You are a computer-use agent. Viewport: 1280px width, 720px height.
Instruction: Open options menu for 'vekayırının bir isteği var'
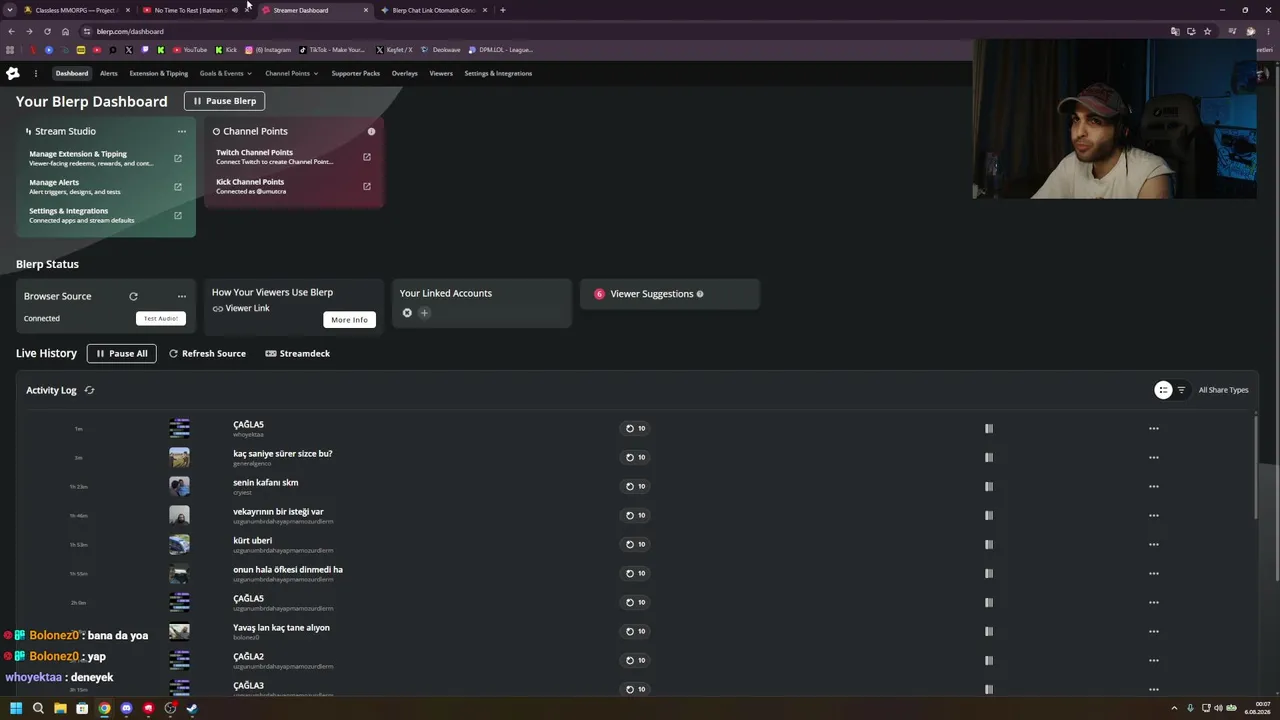(x=1154, y=515)
